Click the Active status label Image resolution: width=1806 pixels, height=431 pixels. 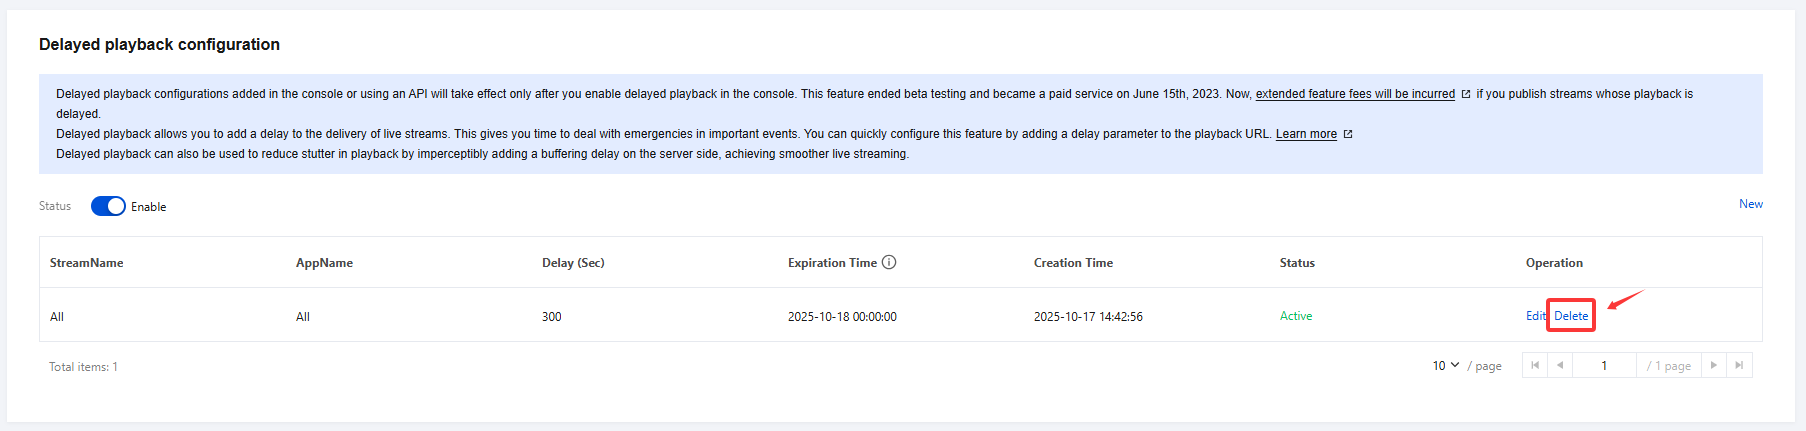point(1296,316)
